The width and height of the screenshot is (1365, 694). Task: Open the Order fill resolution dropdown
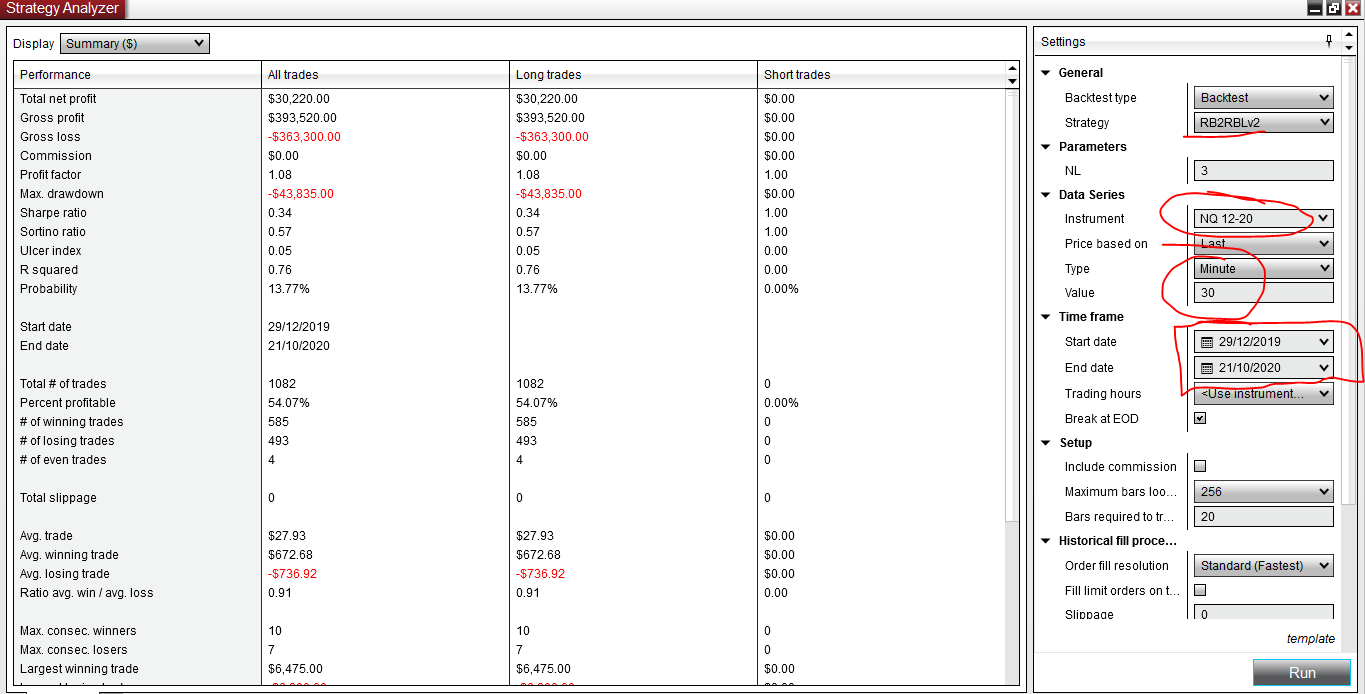coord(1264,566)
